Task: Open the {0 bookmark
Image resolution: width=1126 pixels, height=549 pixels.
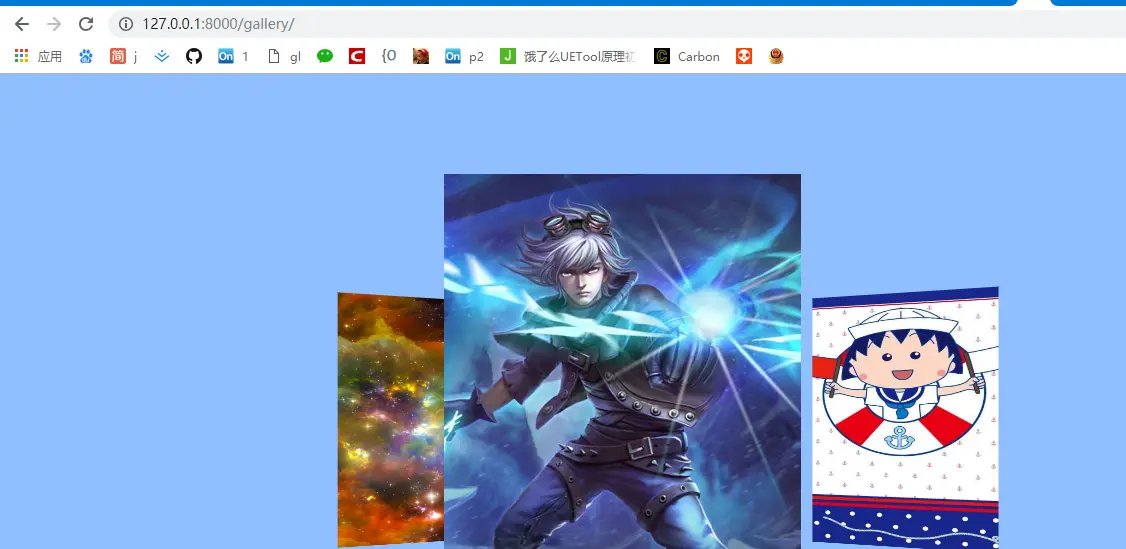Action: tap(388, 56)
